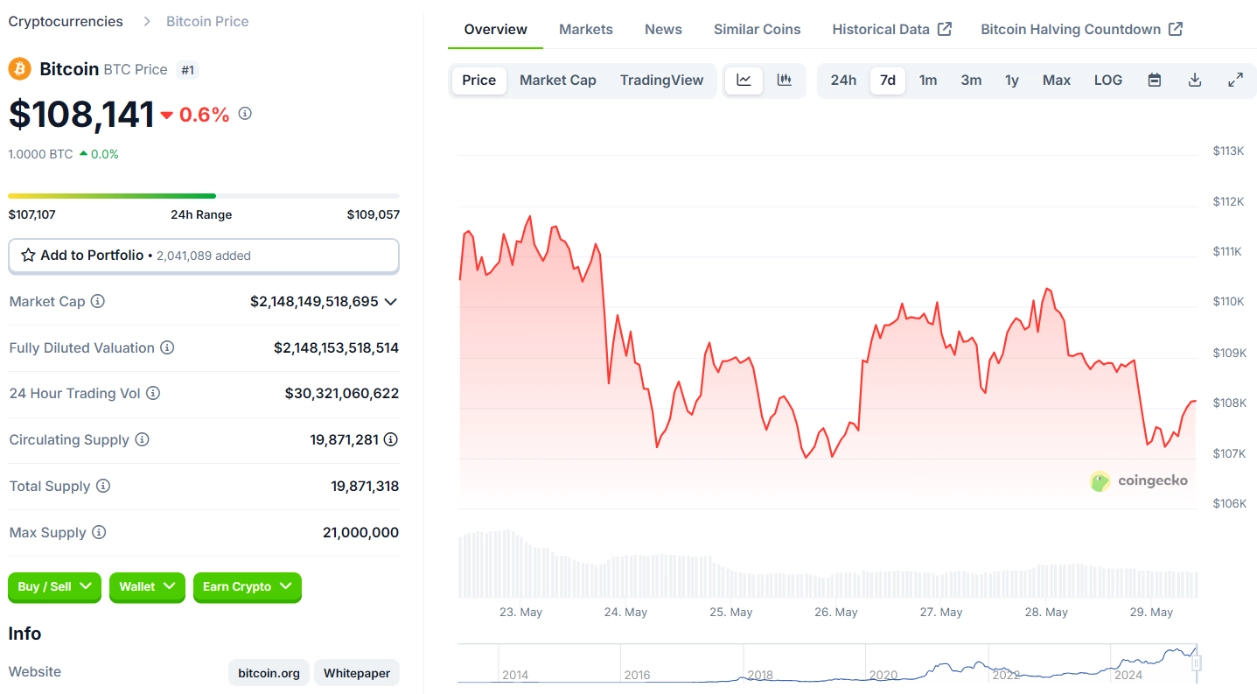1257x694 pixels.
Task: Click the info icon after 19,871,281 value
Action: tap(391, 440)
